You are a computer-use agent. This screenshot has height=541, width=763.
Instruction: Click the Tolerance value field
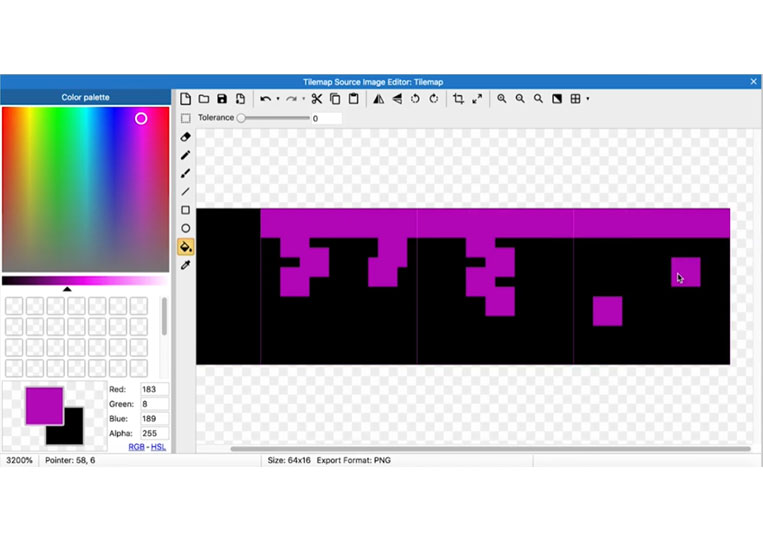[x=326, y=118]
